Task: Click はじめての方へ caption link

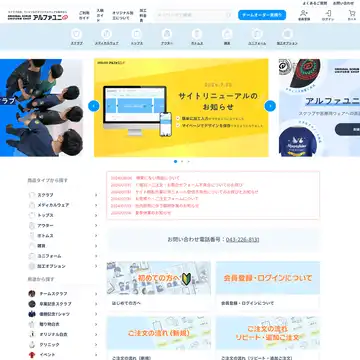Action: pyautogui.click(x=126, y=303)
